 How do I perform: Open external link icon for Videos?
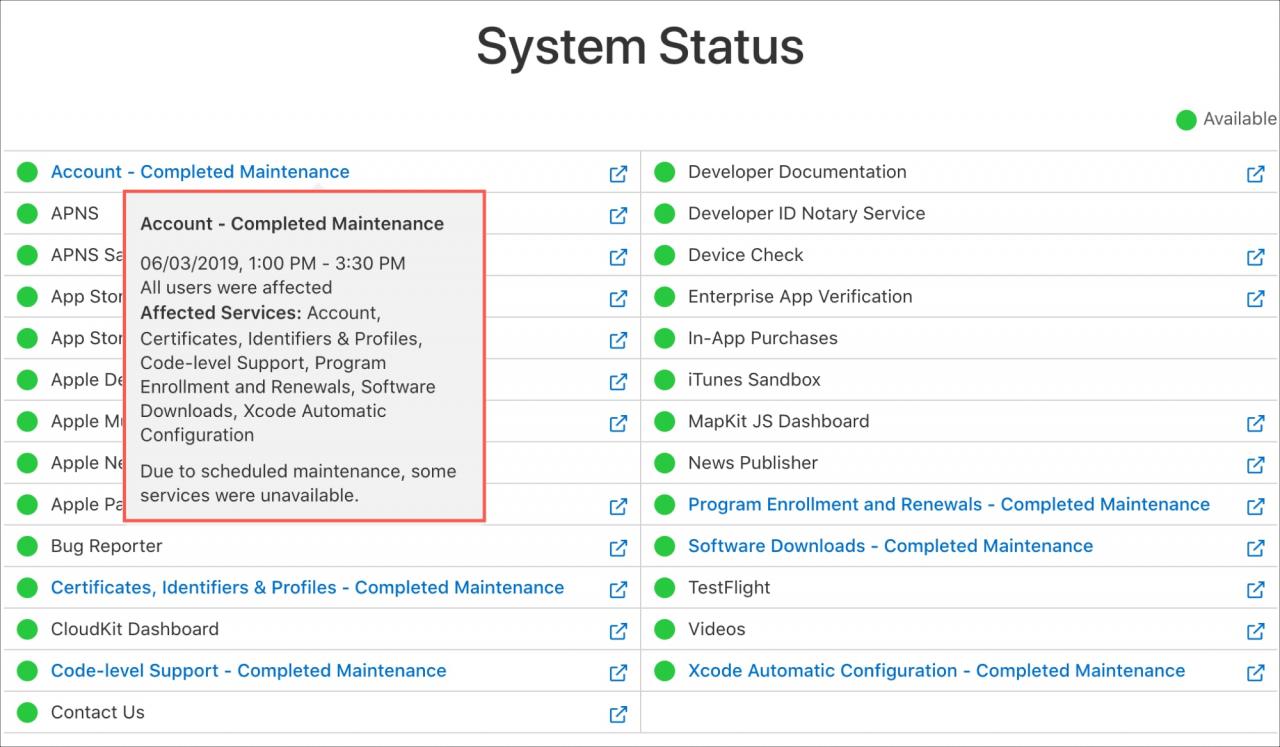coord(1255,631)
